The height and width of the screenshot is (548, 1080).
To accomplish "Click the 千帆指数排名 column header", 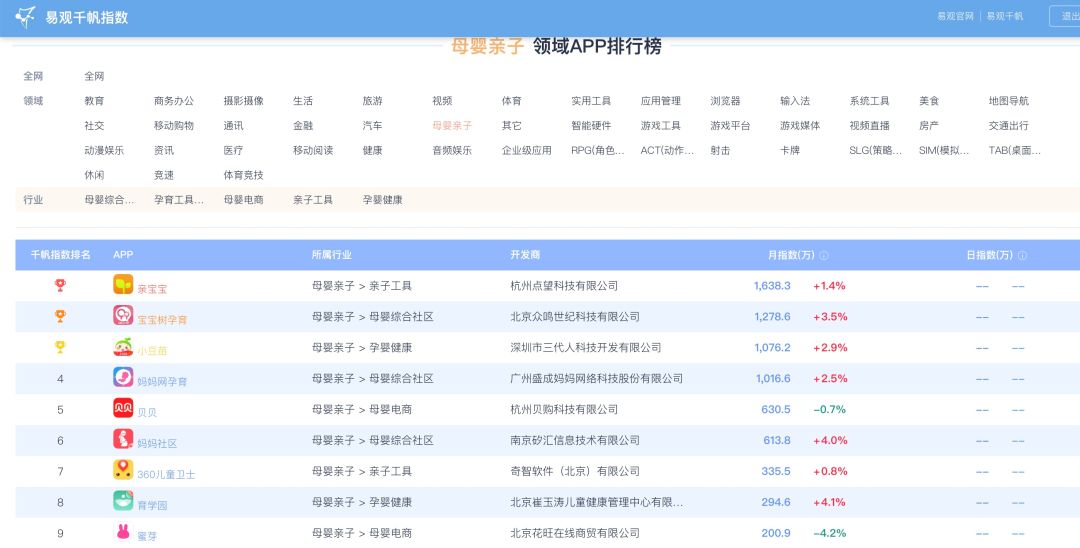I will [x=61, y=255].
